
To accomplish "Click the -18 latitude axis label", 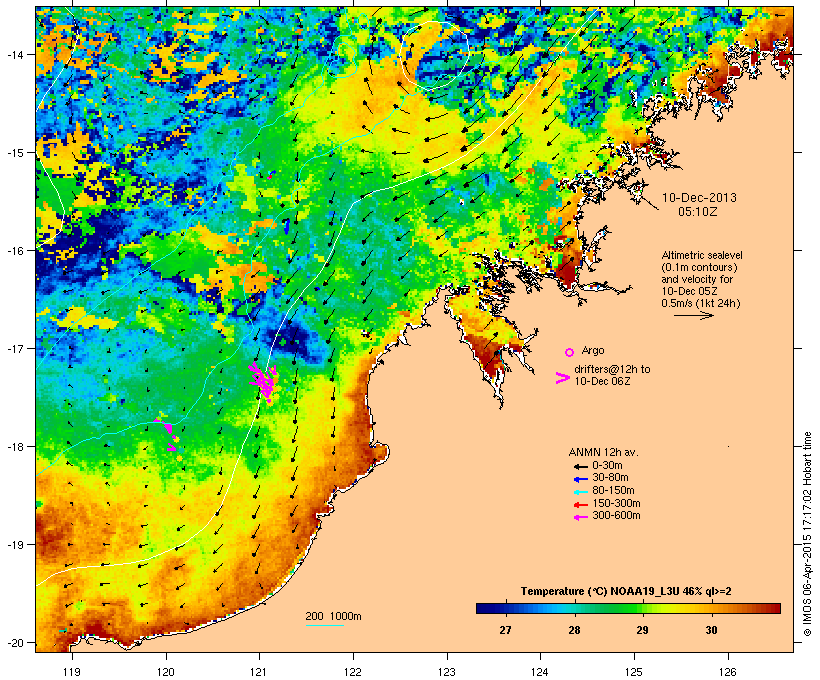I will pyautogui.click(x=14, y=447).
